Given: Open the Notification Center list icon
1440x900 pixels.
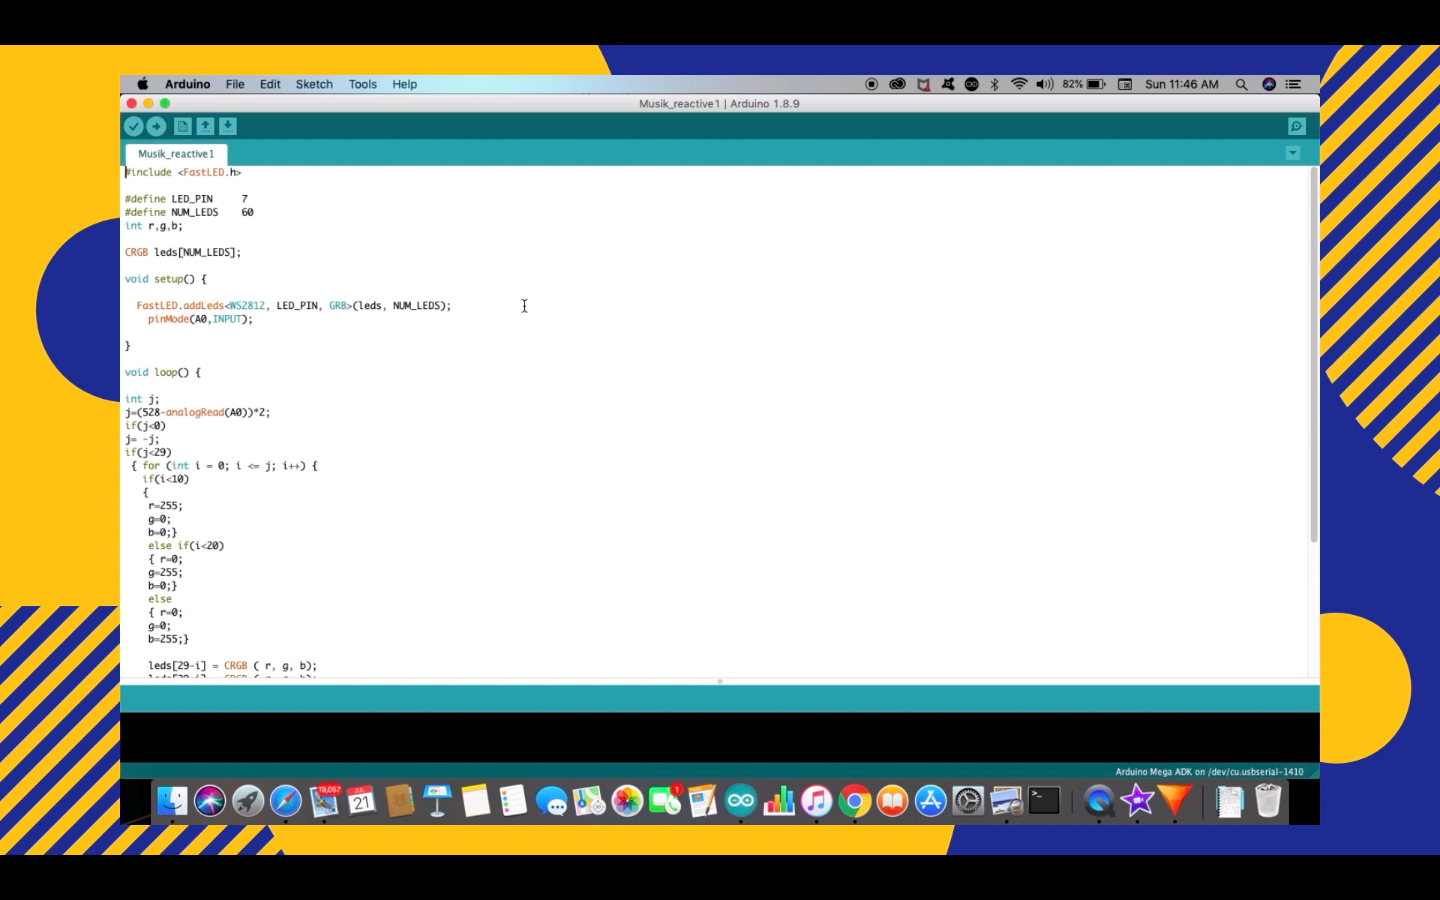Looking at the screenshot, I should [x=1293, y=84].
